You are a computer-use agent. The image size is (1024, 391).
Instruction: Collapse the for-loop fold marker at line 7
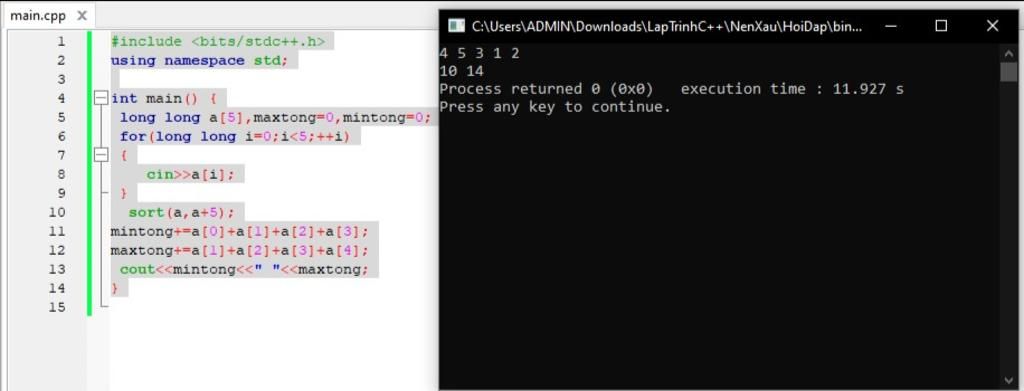(x=101, y=155)
